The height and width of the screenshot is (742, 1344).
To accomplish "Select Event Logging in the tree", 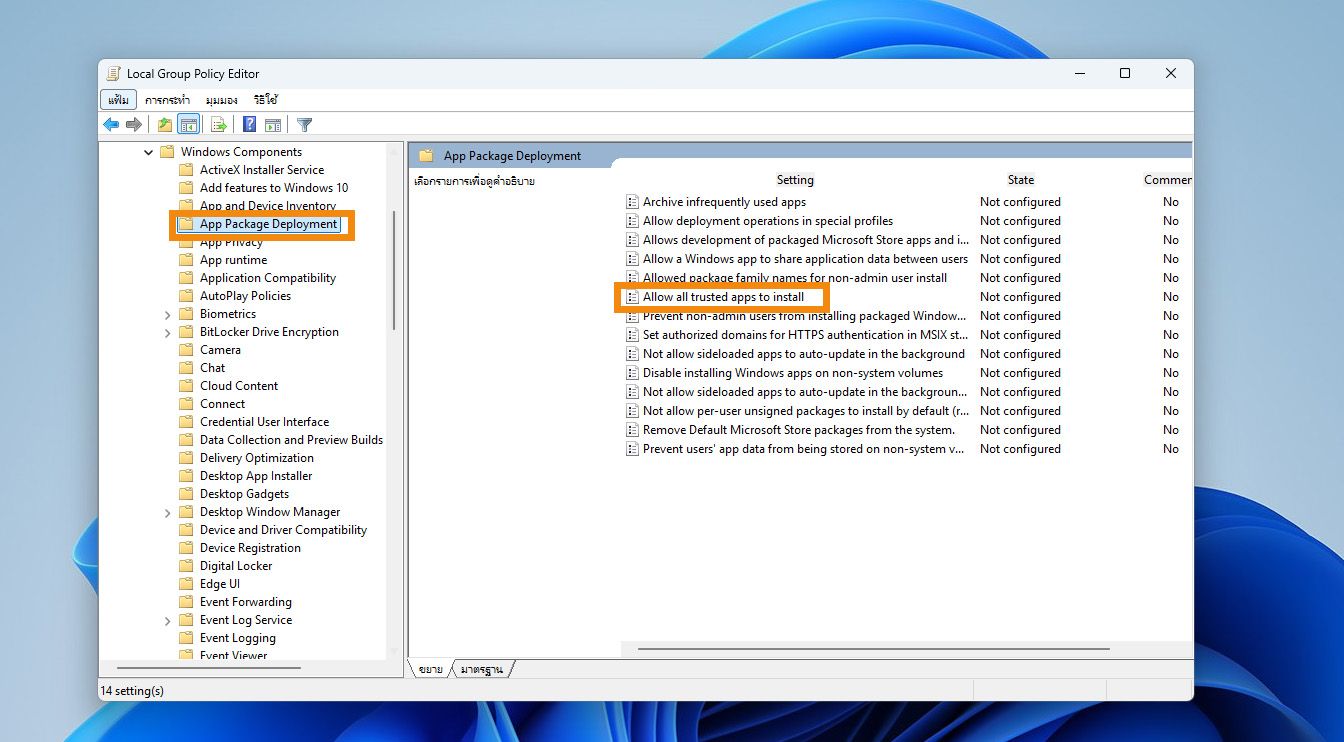I will click(238, 638).
